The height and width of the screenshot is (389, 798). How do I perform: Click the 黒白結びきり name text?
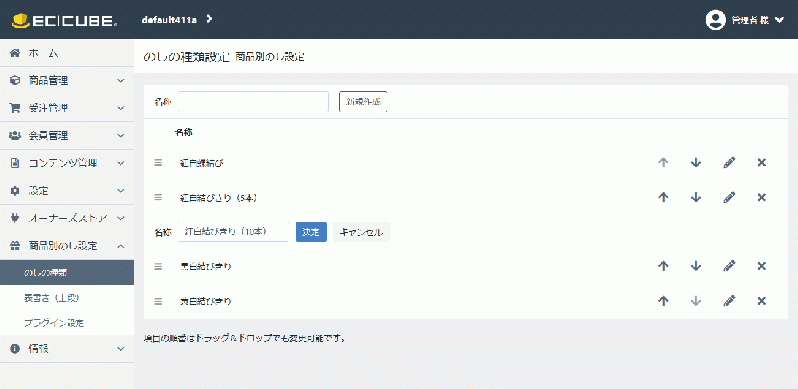206,266
